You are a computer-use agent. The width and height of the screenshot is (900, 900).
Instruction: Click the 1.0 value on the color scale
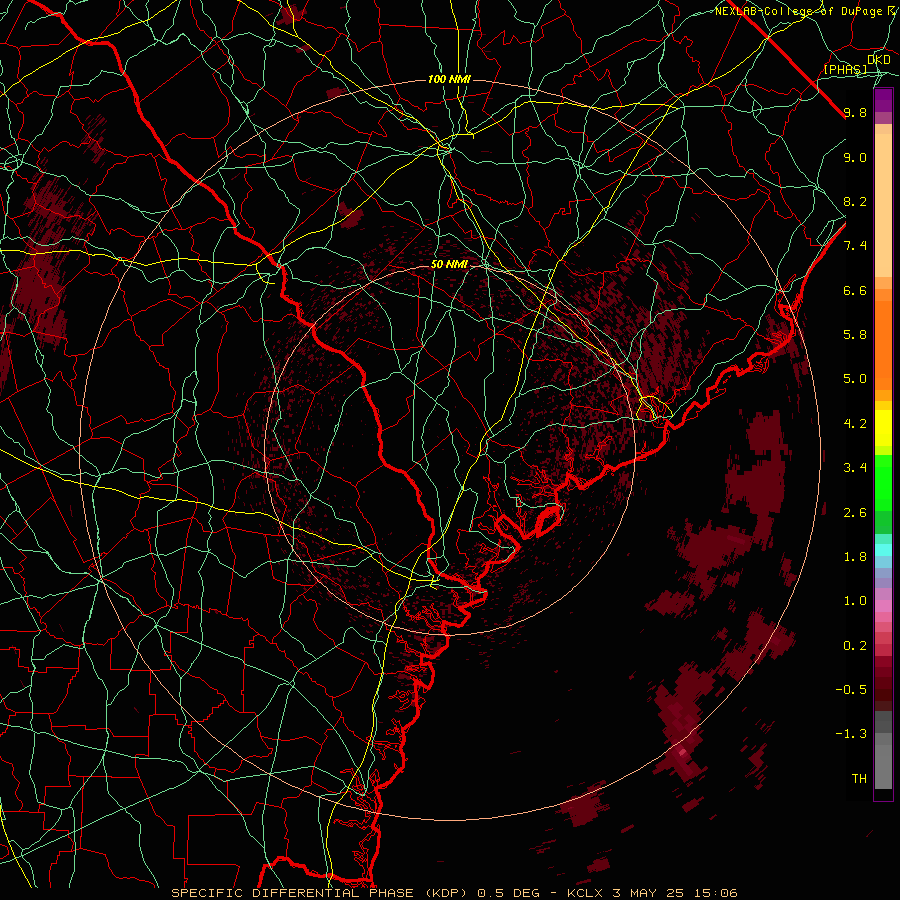point(855,601)
